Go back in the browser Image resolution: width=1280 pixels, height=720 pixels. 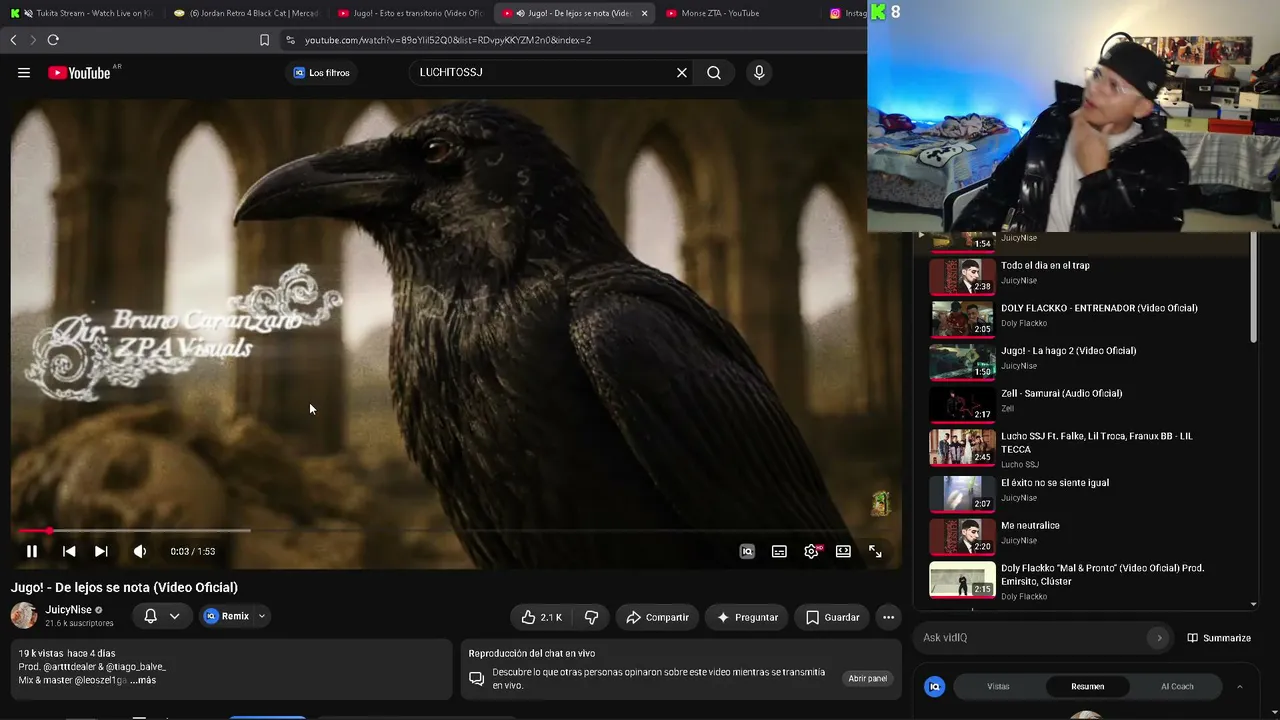[13, 40]
